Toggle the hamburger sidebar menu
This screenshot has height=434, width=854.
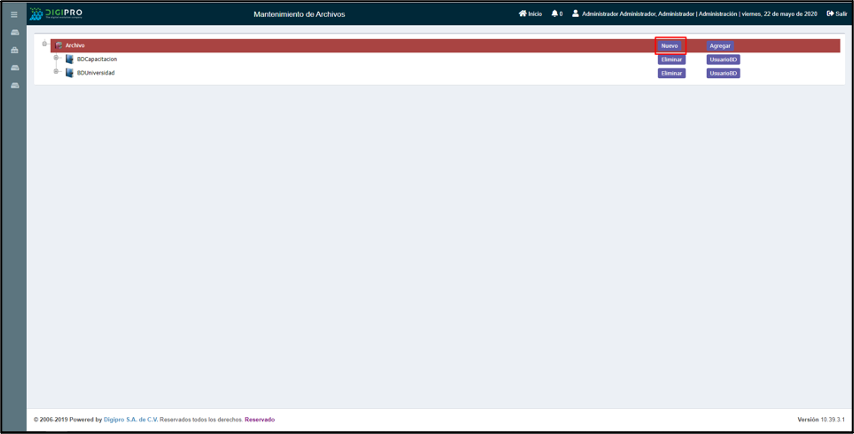[x=14, y=14]
